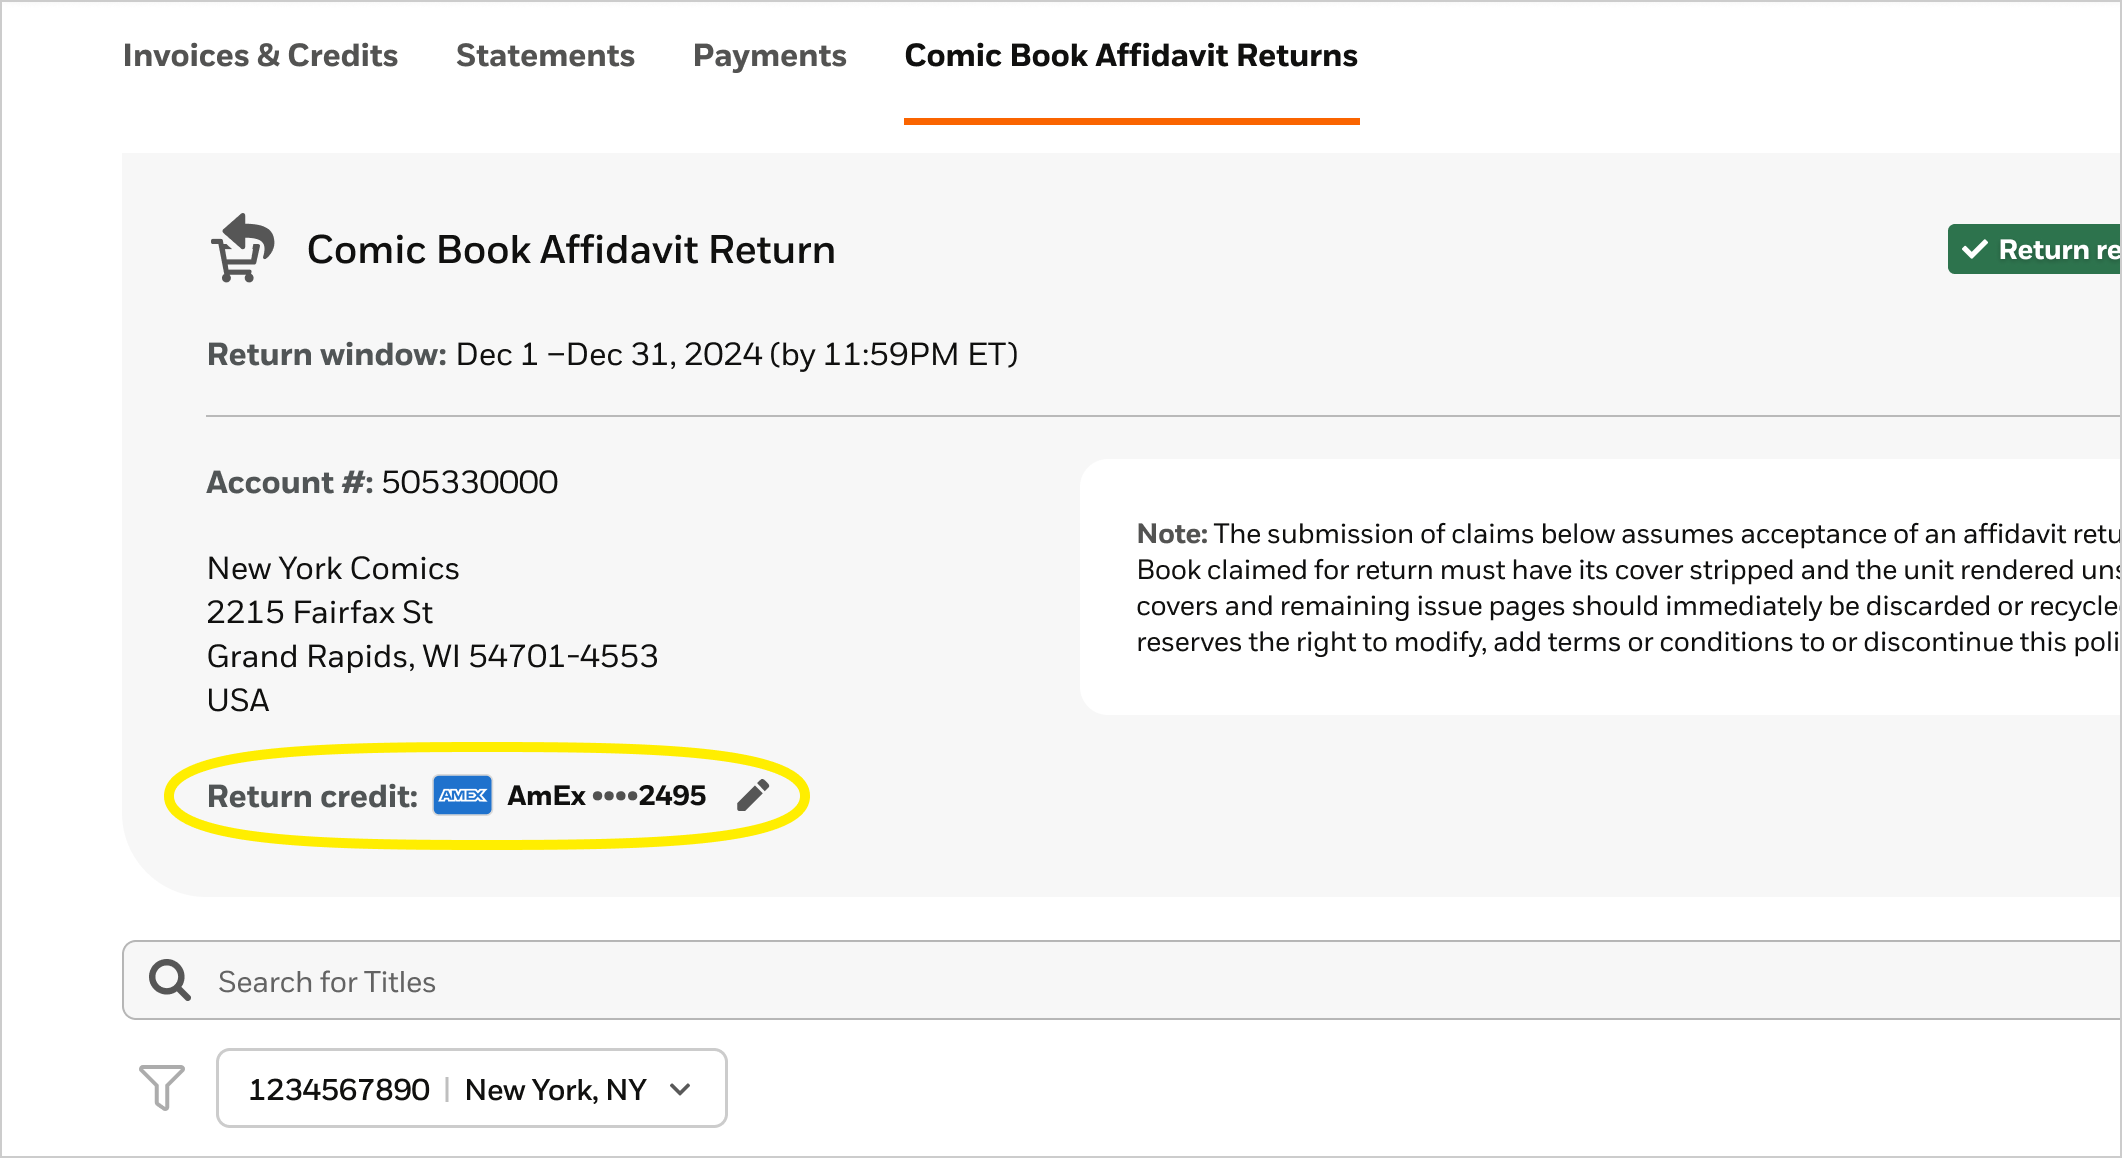
Task: Expand the chevron next to New York, NY
Action: point(681,1089)
